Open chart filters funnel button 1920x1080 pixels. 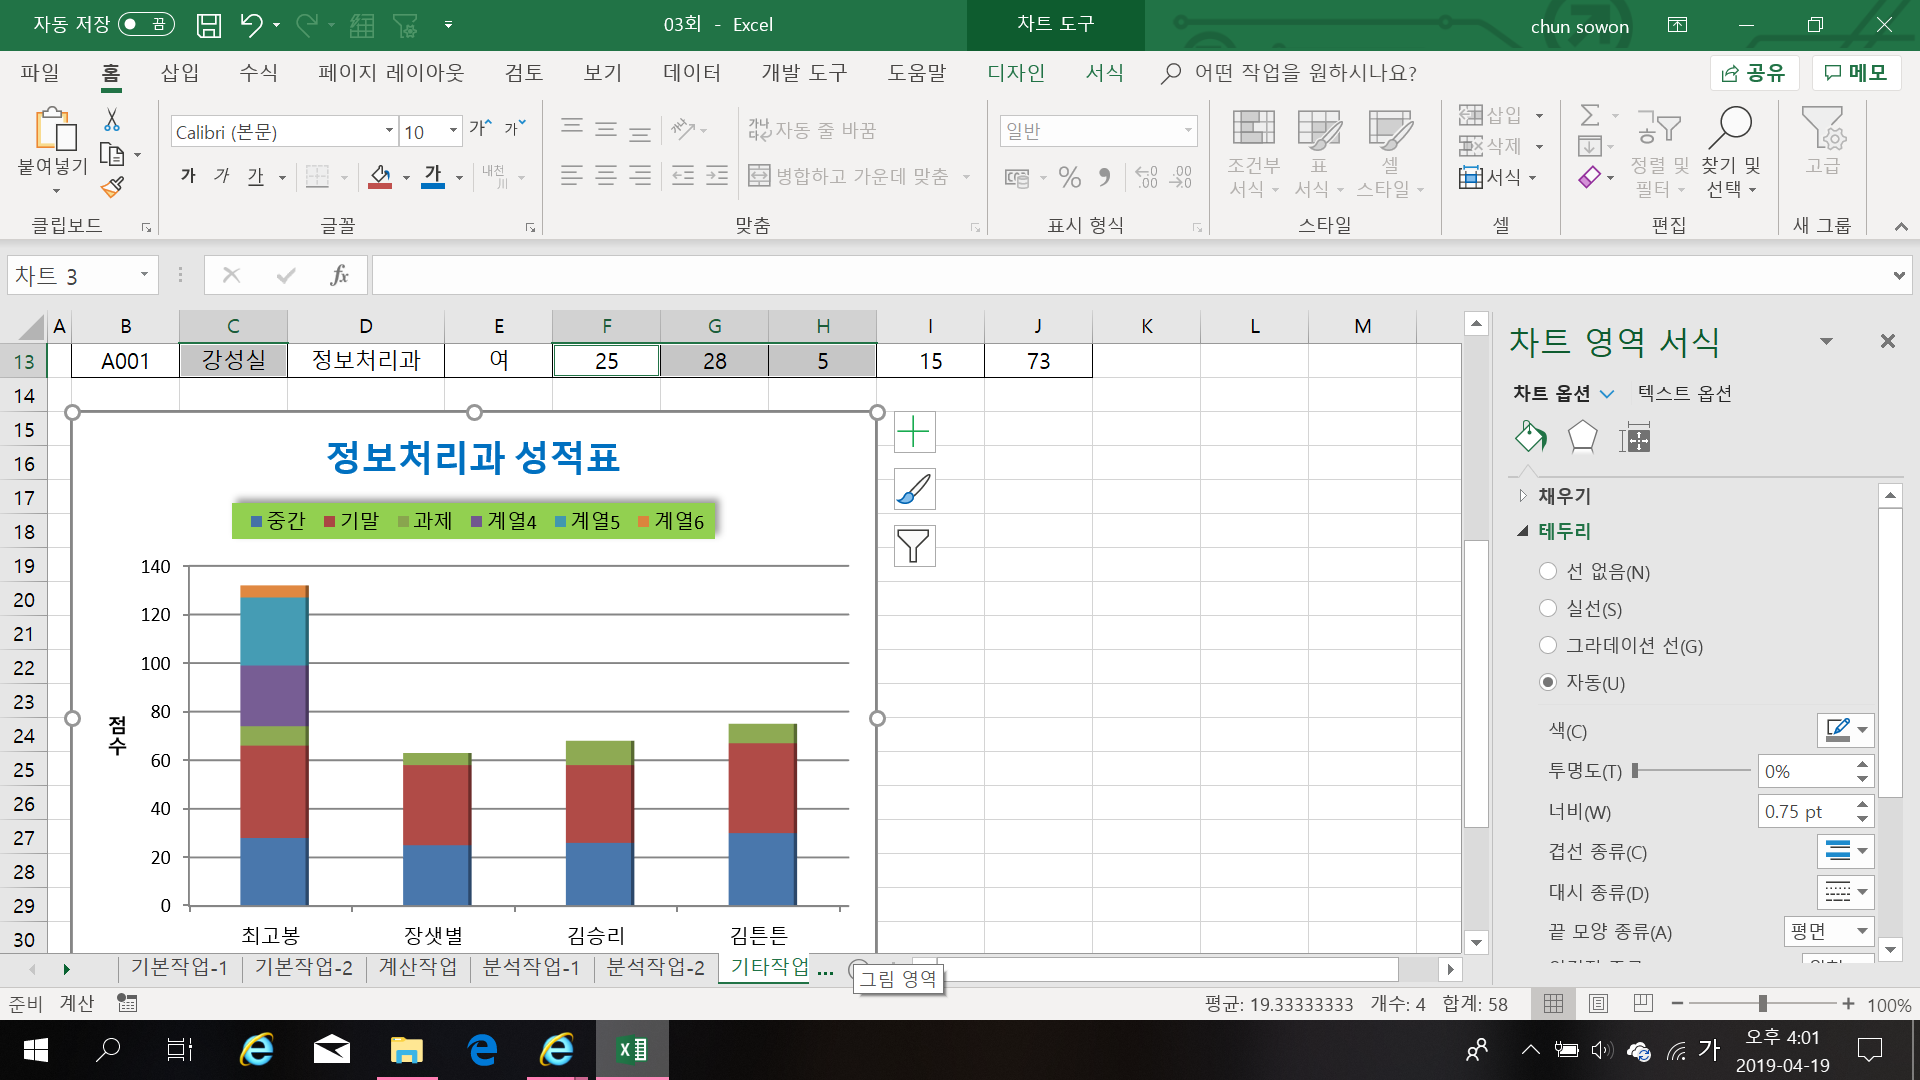tap(914, 546)
